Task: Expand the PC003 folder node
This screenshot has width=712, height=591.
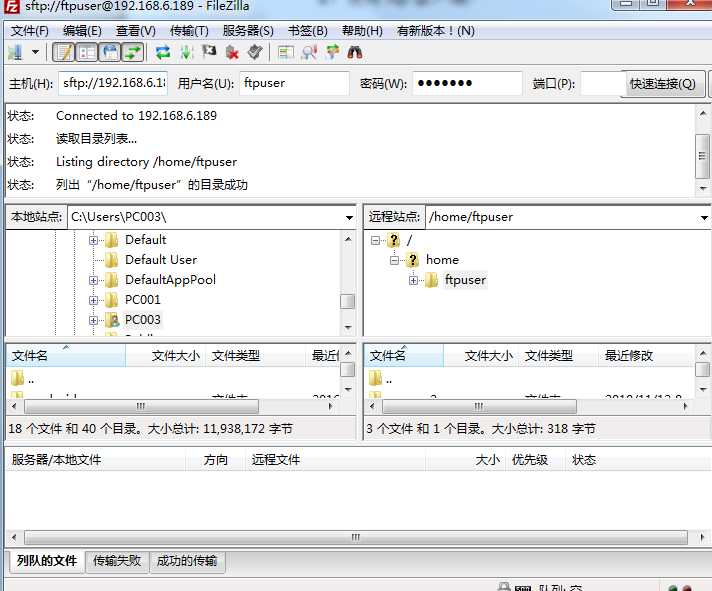Action: [x=93, y=320]
